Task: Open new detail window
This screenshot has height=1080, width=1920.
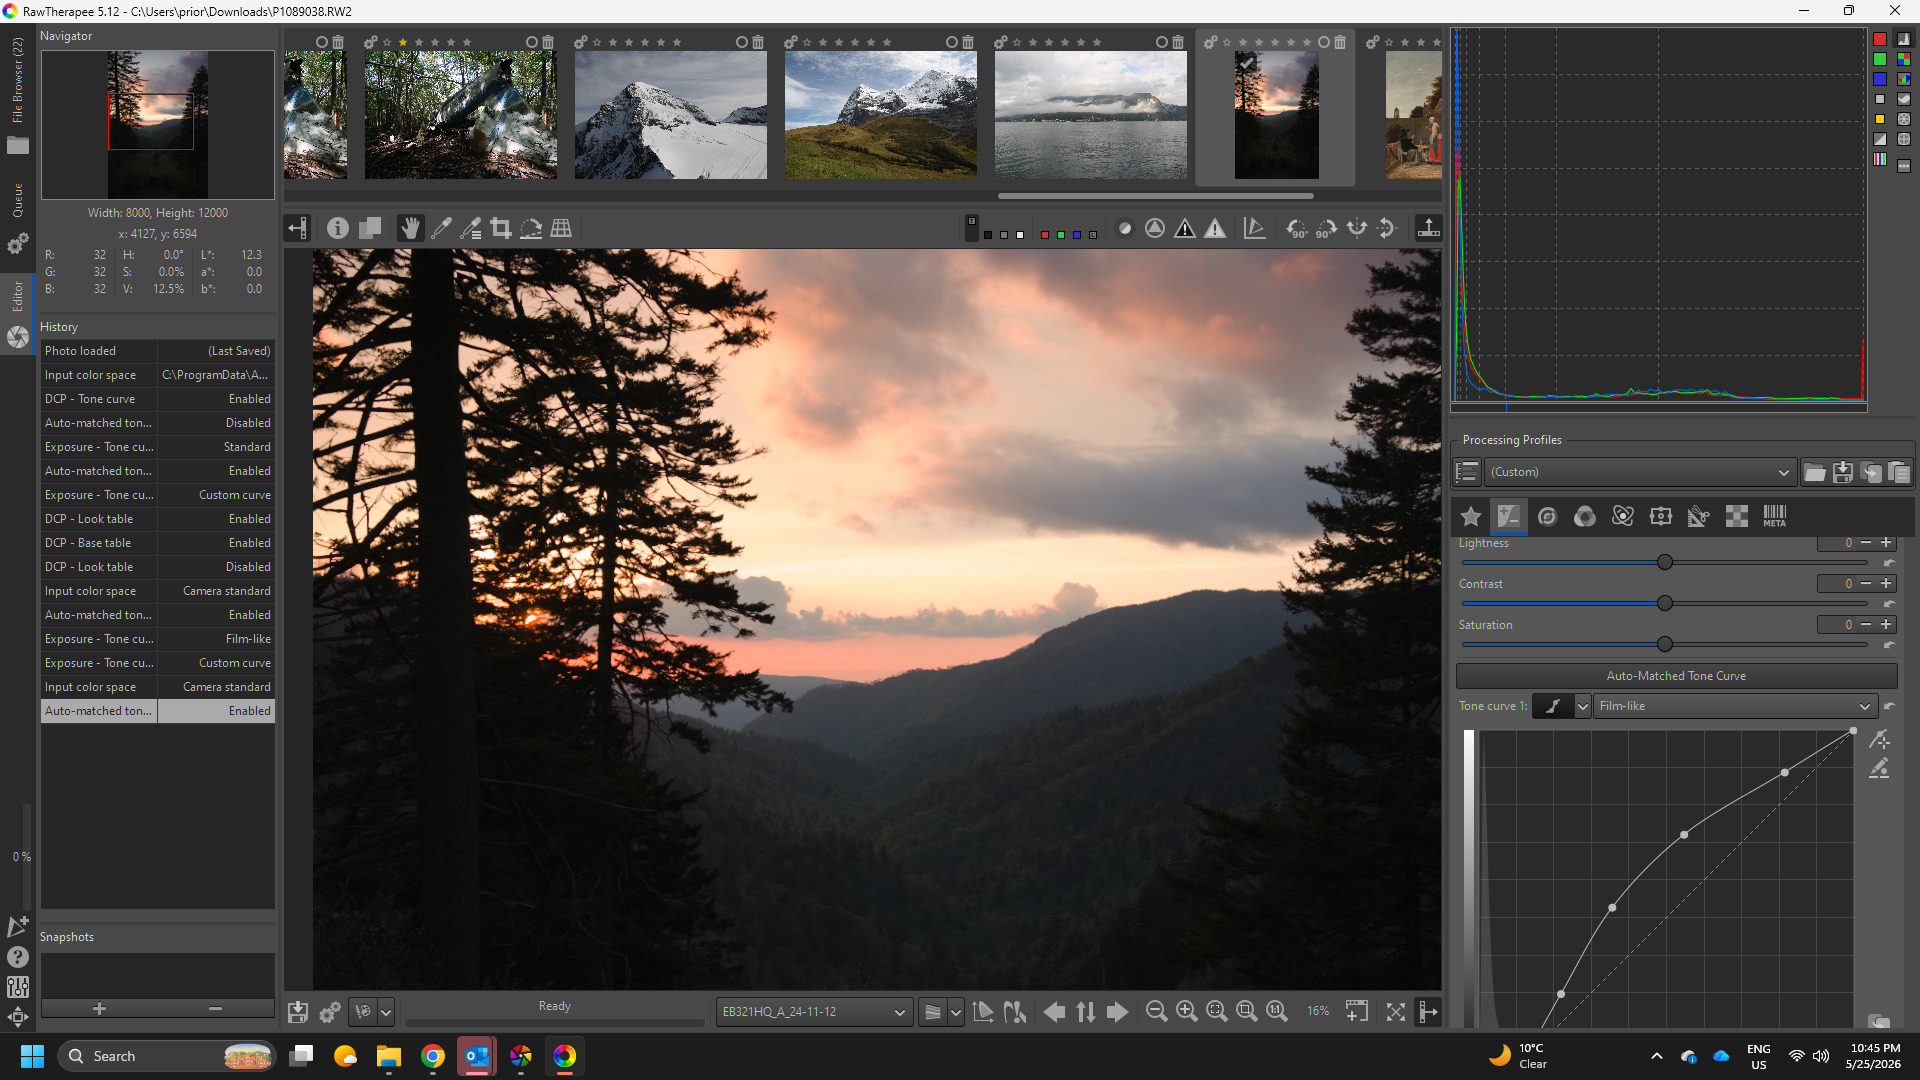Action: coord(1357,1012)
